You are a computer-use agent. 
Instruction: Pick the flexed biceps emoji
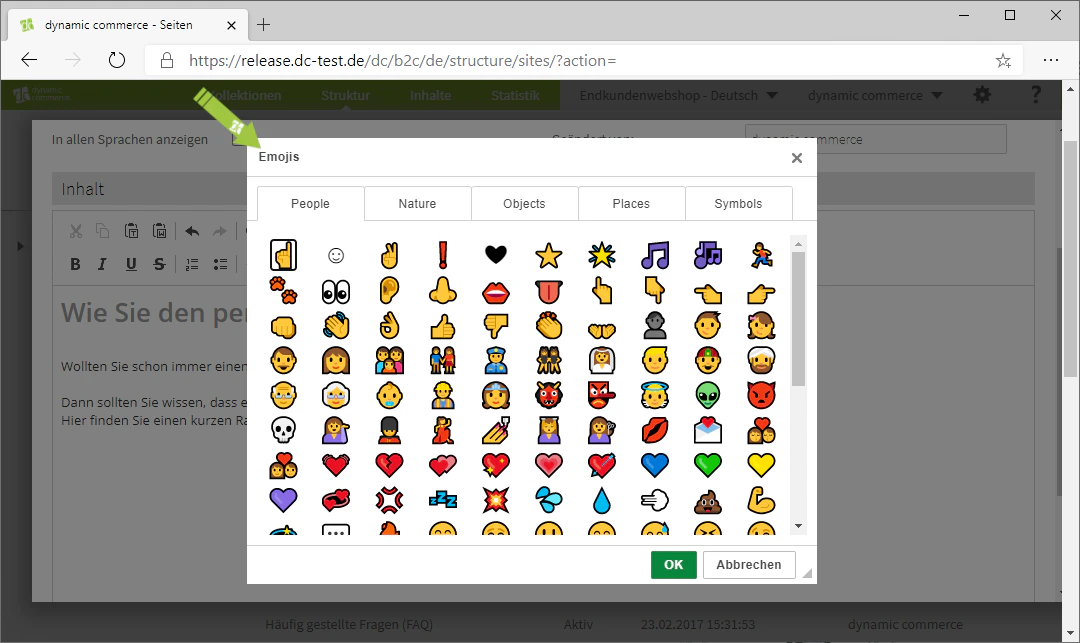pyautogui.click(x=761, y=500)
